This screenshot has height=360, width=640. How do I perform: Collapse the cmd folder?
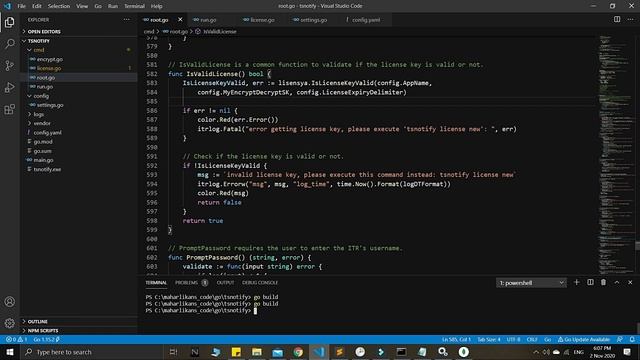click(x=39, y=50)
